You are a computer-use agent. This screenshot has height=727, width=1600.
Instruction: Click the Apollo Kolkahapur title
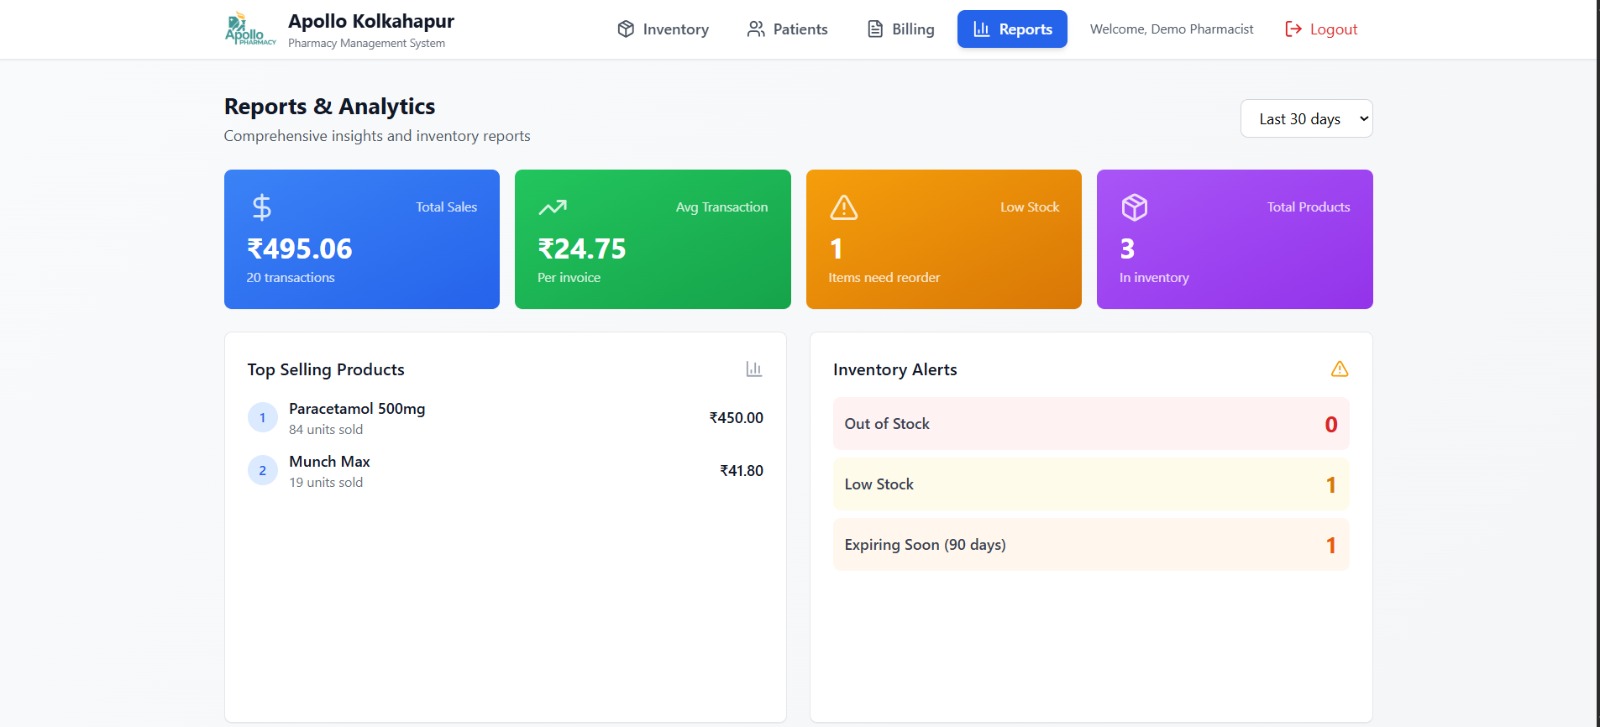point(371,21)
